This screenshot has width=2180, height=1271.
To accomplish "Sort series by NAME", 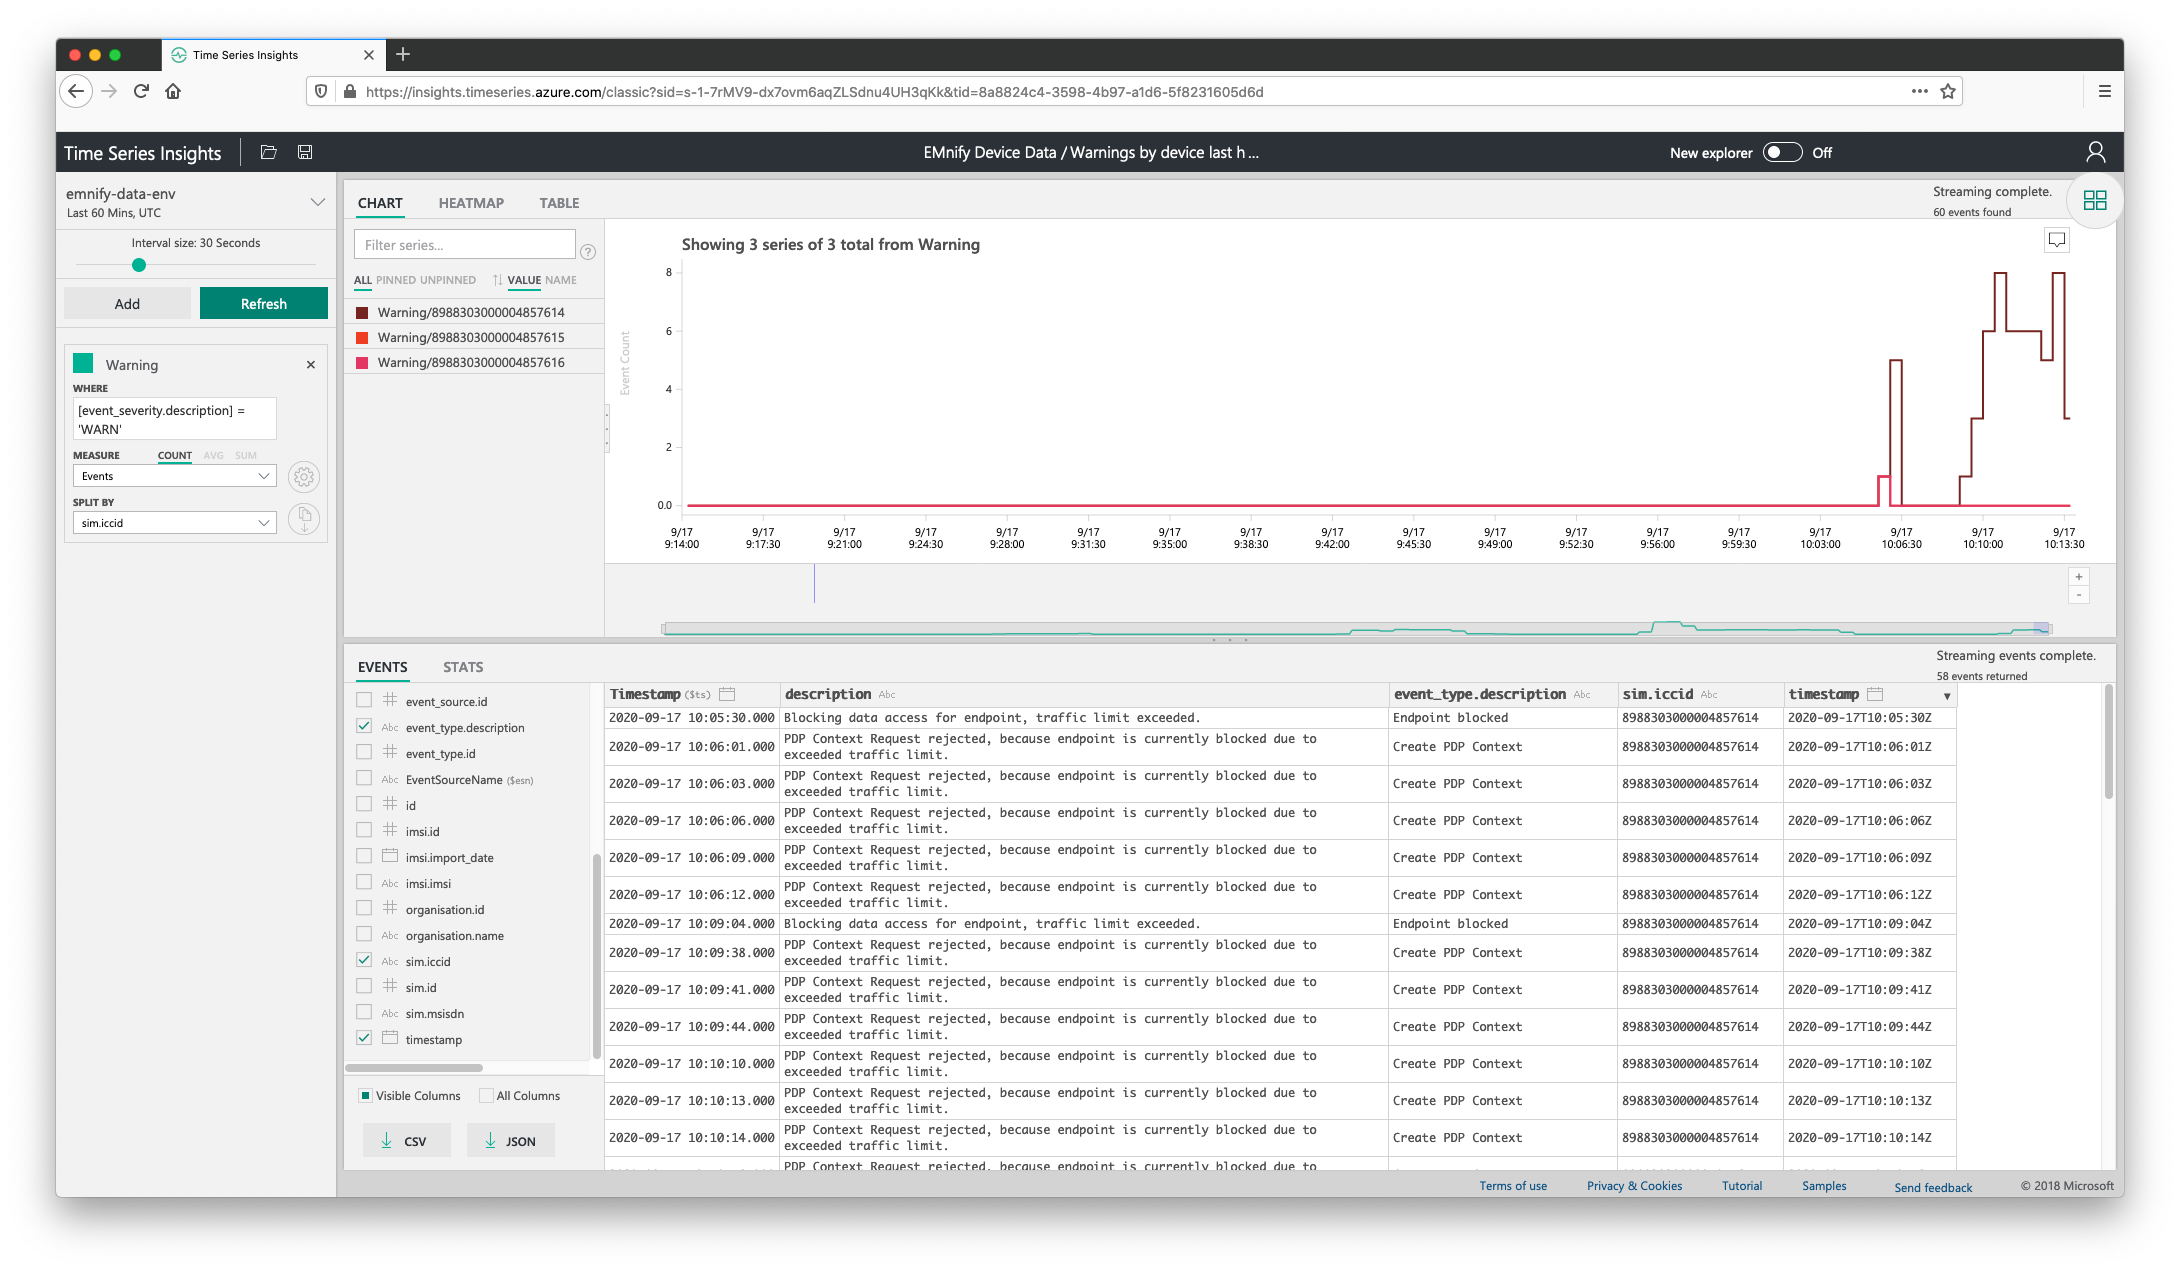I will tap(561, 280).
